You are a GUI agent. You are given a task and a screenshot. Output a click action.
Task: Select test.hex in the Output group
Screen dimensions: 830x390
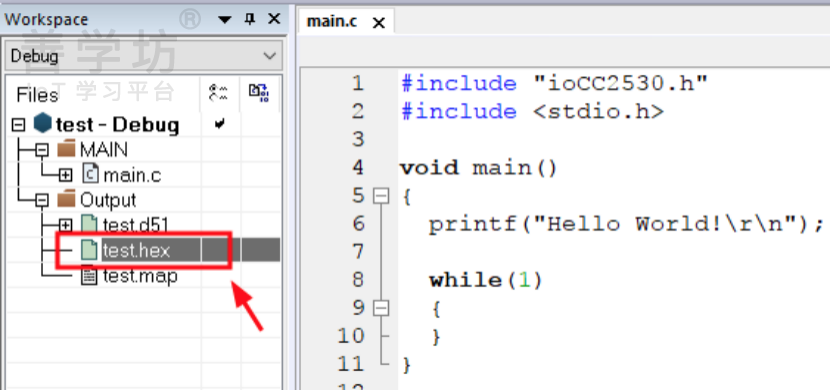pyautogui.click(x=136, y=250)
